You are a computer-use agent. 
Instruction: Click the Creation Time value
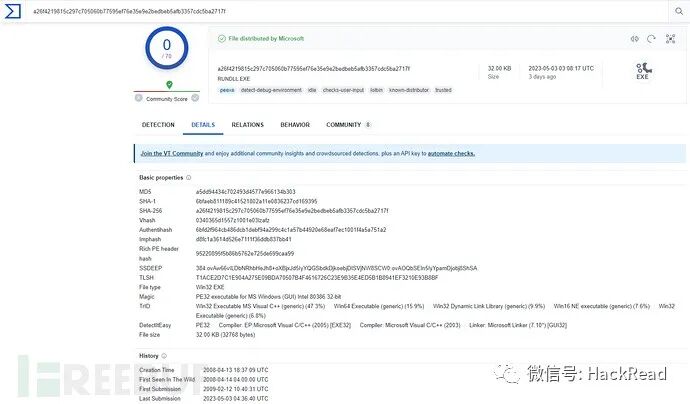(x=235, y=370)
